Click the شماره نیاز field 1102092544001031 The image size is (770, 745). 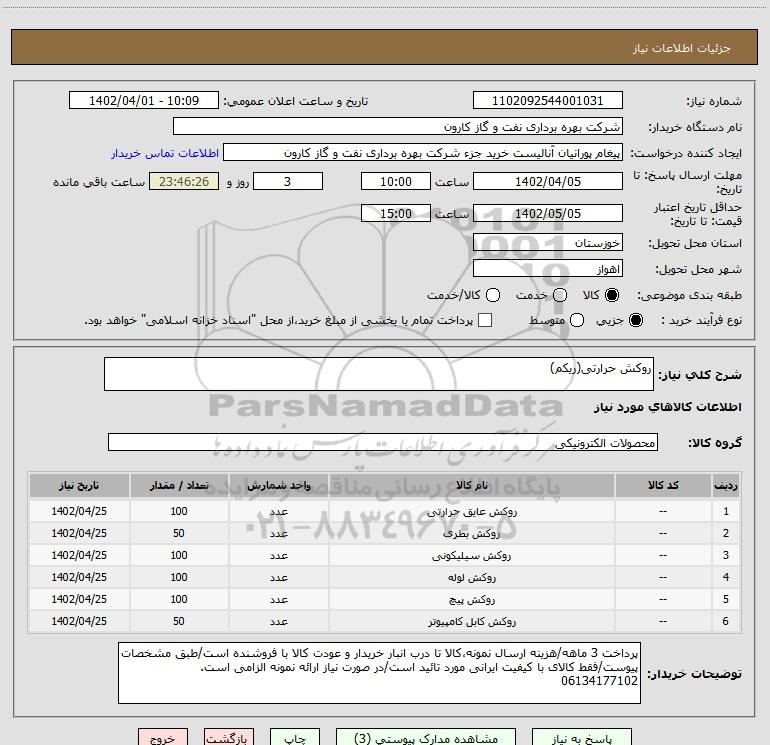548,101
